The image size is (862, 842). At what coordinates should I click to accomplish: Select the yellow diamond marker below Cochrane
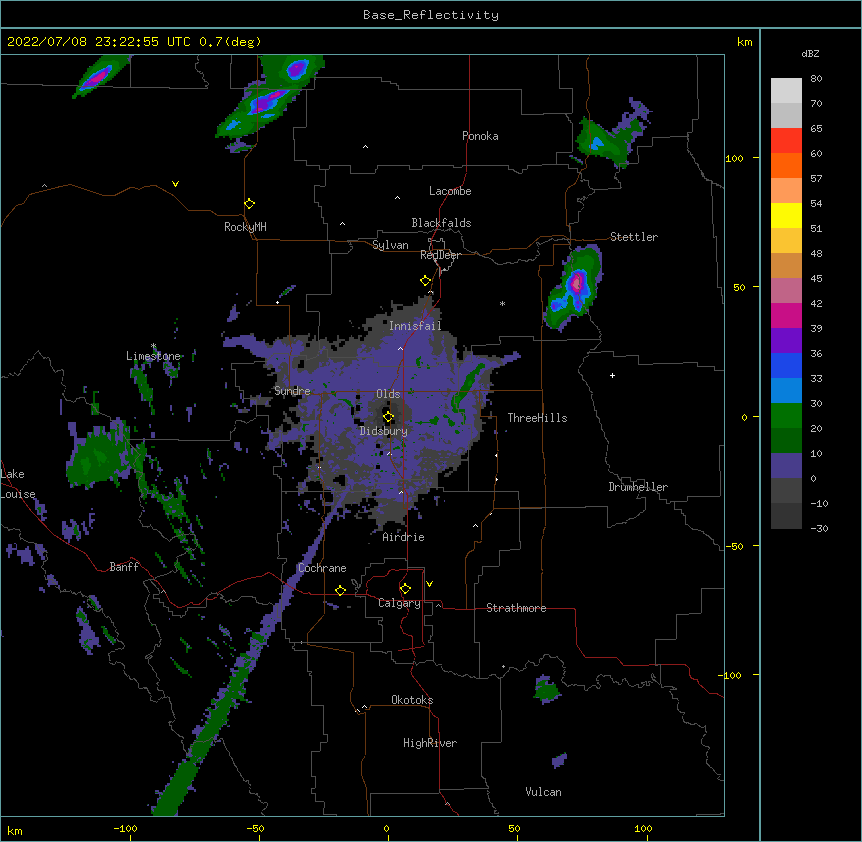point(340,590)
